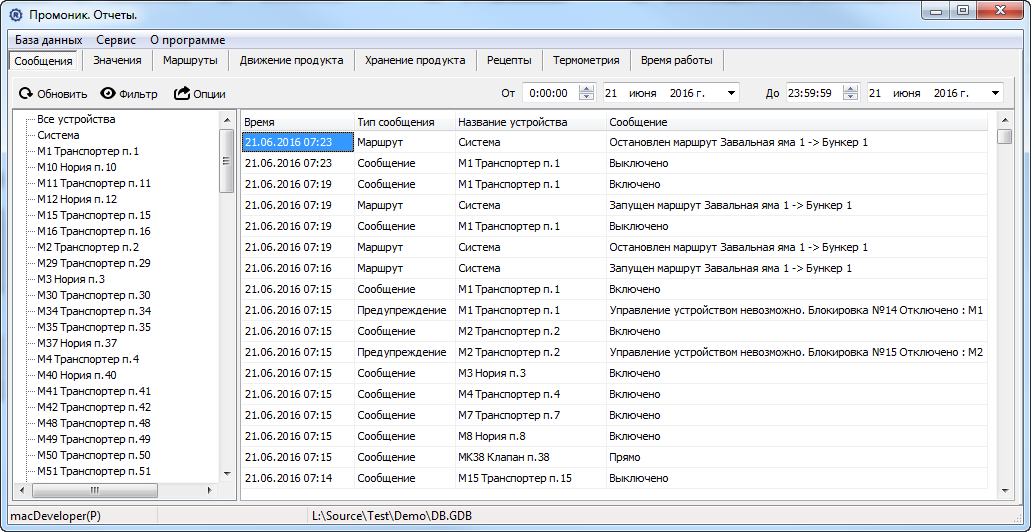Screen dimensions: 1031x532
Task: Switch to the Время работы tab
Action: (x=677, y=60)
